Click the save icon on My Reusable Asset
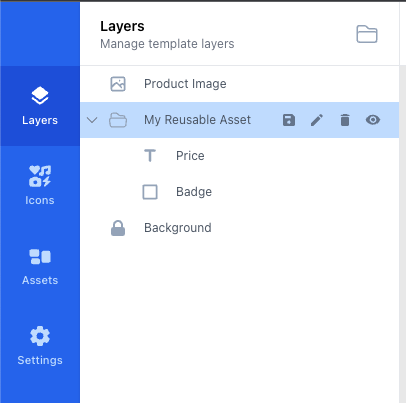 [x=289, y=120]
